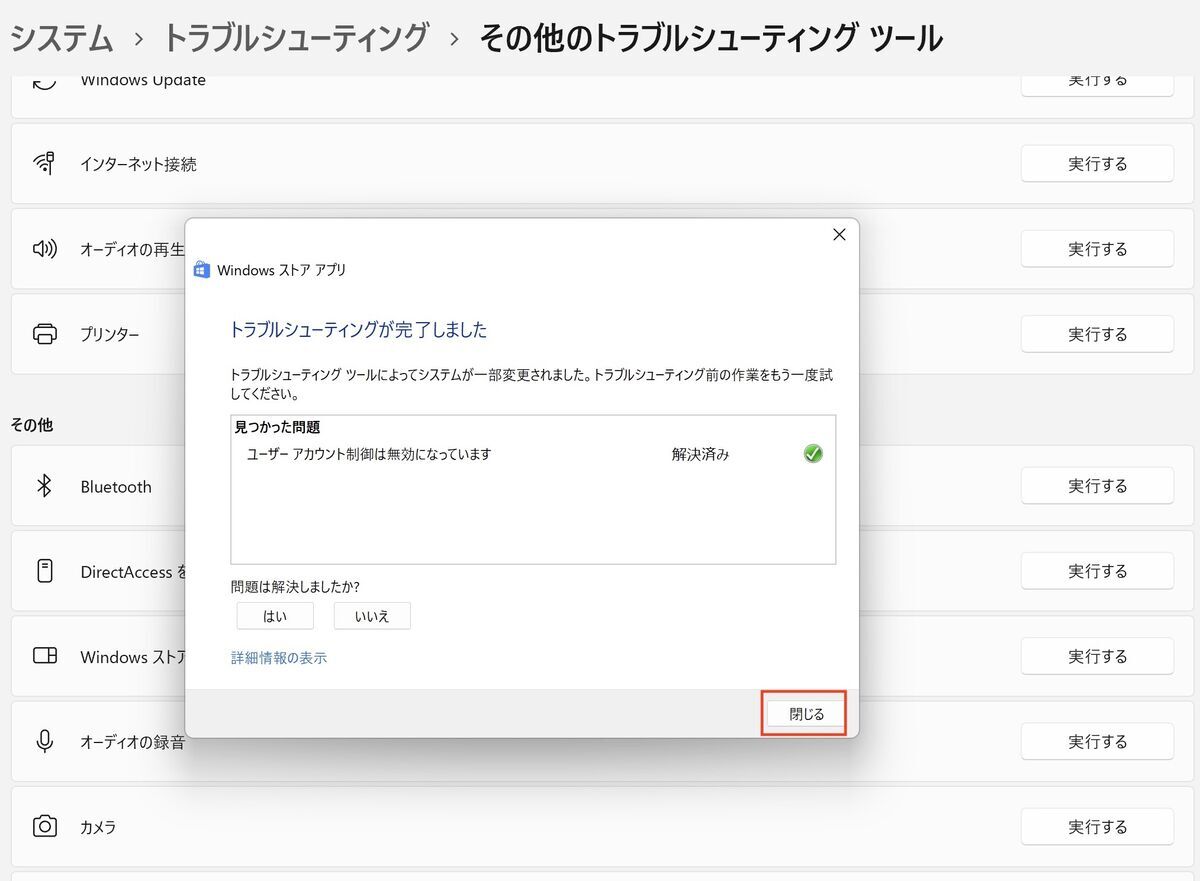Click the Windows Update refresh icon

coord(45,81)
